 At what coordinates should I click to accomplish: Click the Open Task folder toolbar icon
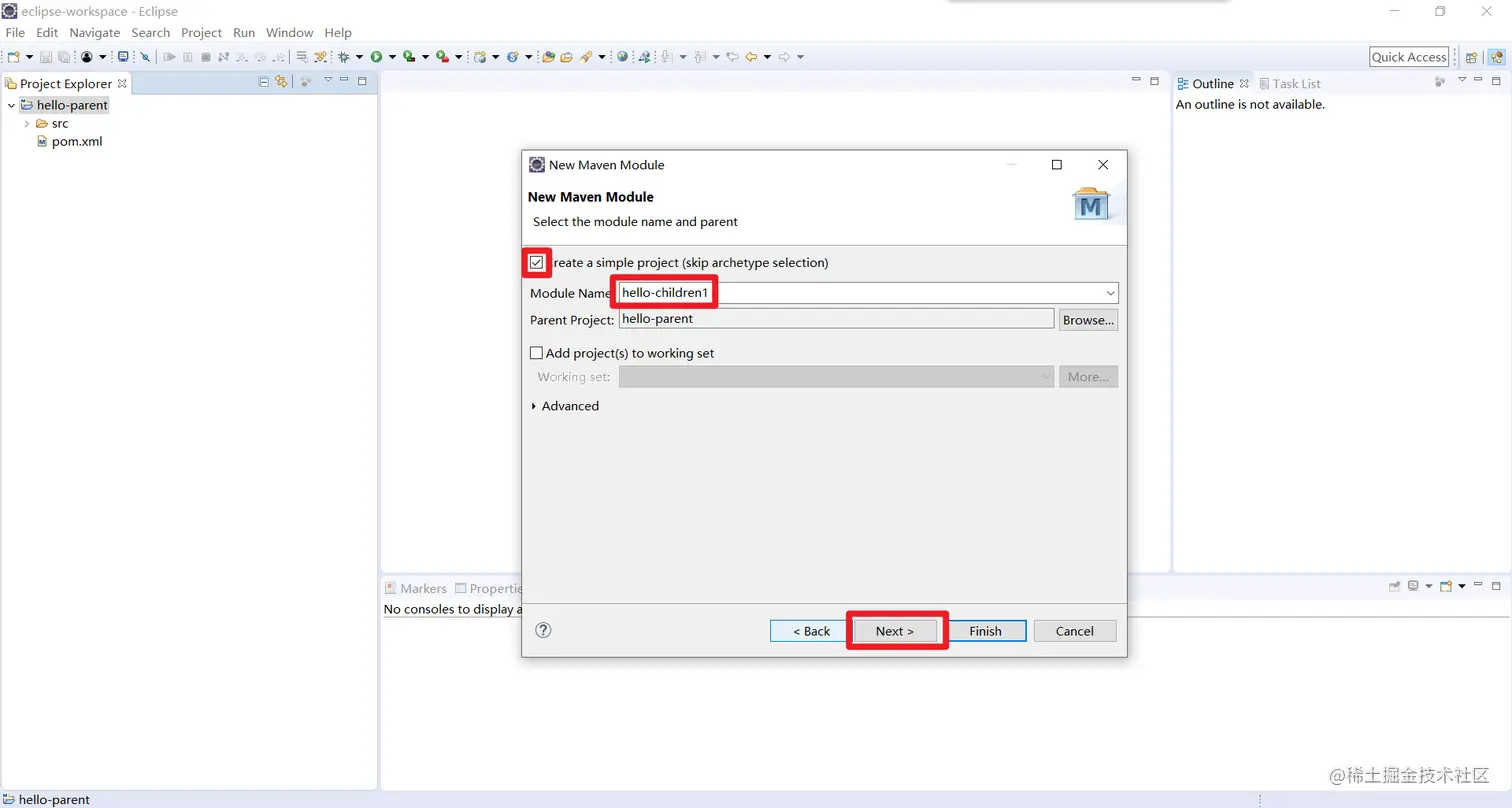[566, 57]
